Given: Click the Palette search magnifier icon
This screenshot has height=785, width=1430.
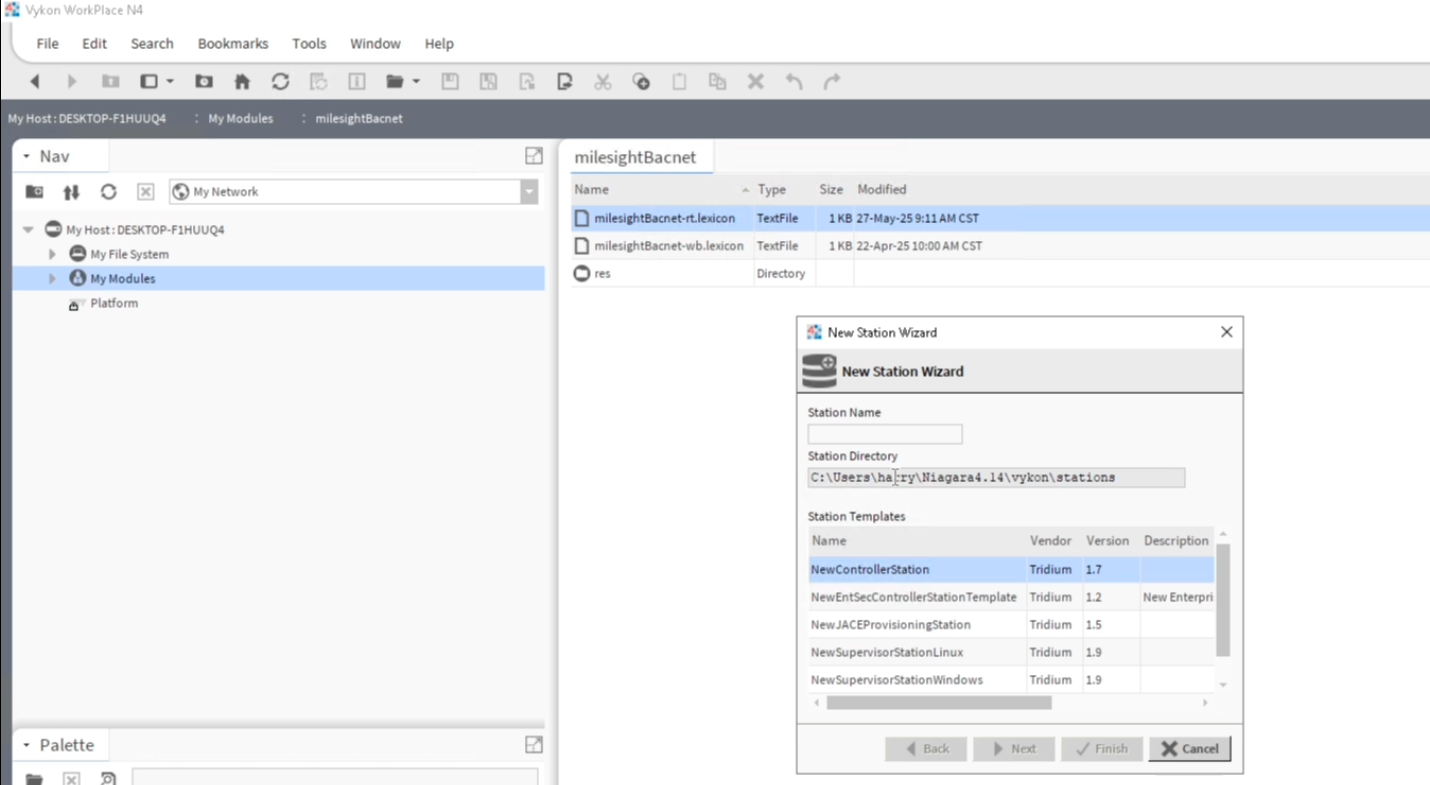Looking at the screenshot, I should click(x=108, y=779).
